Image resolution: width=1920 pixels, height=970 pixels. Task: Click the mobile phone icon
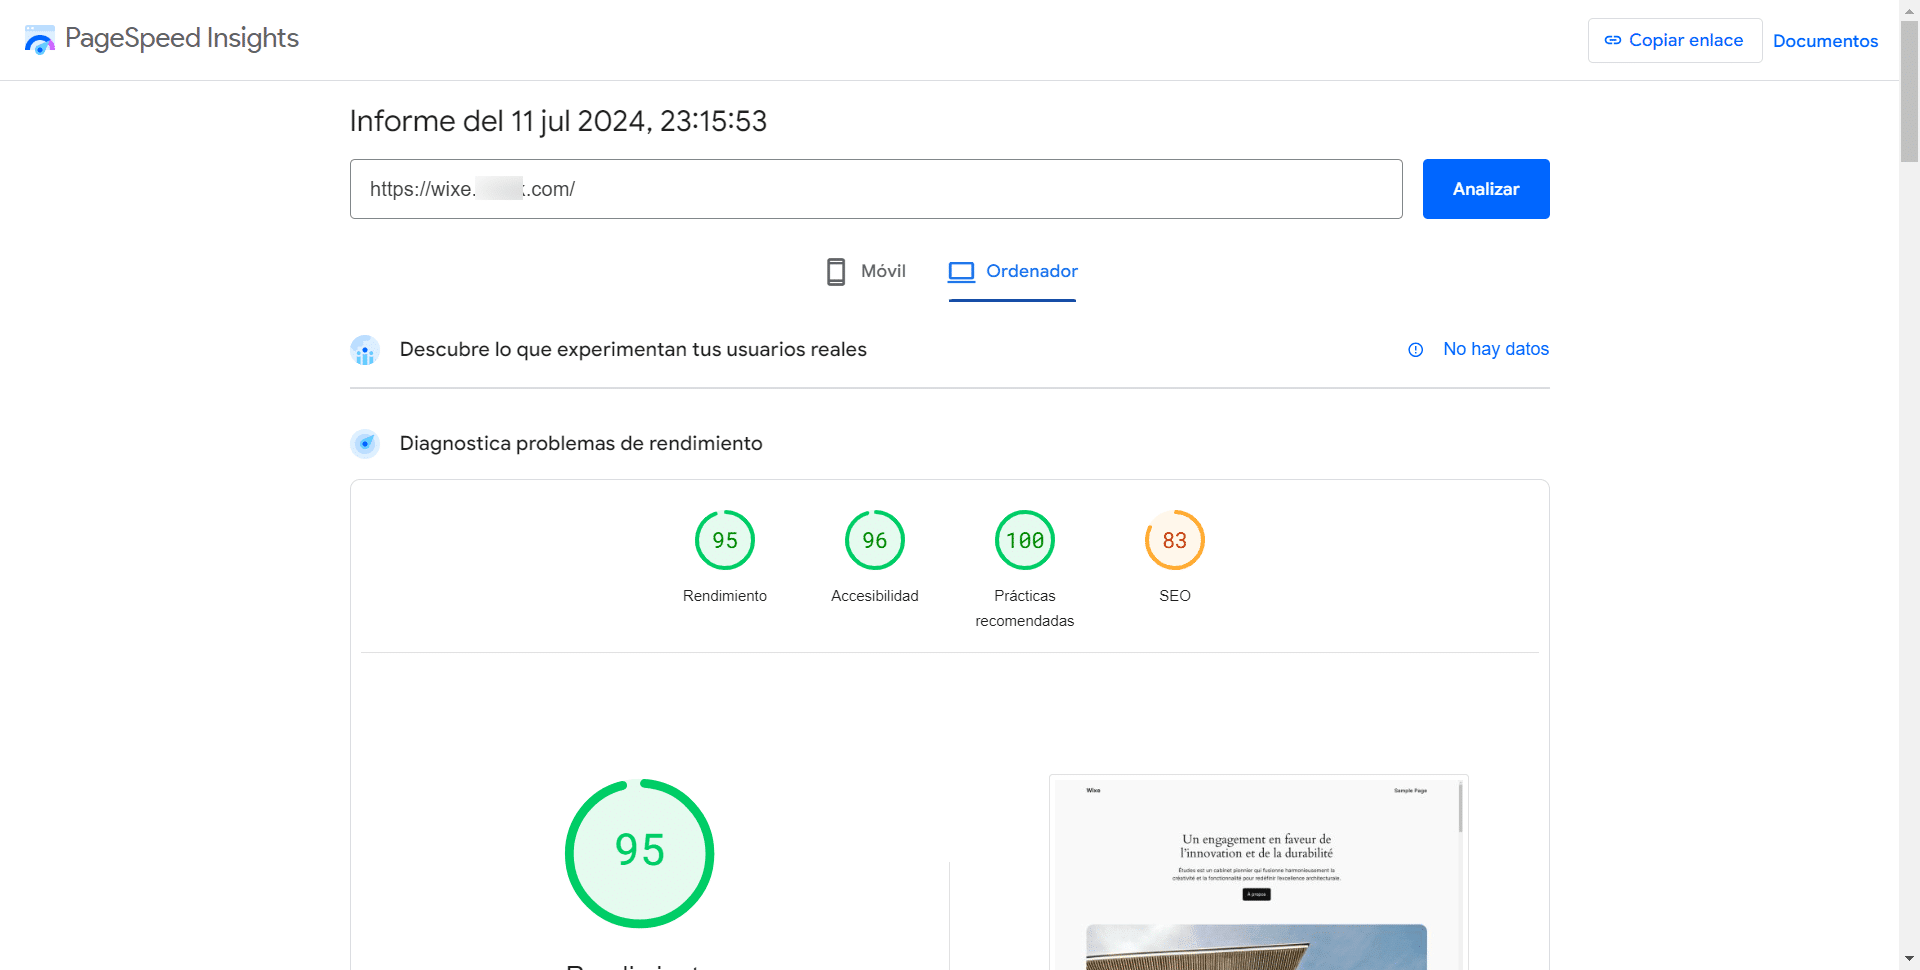point(836,271)
